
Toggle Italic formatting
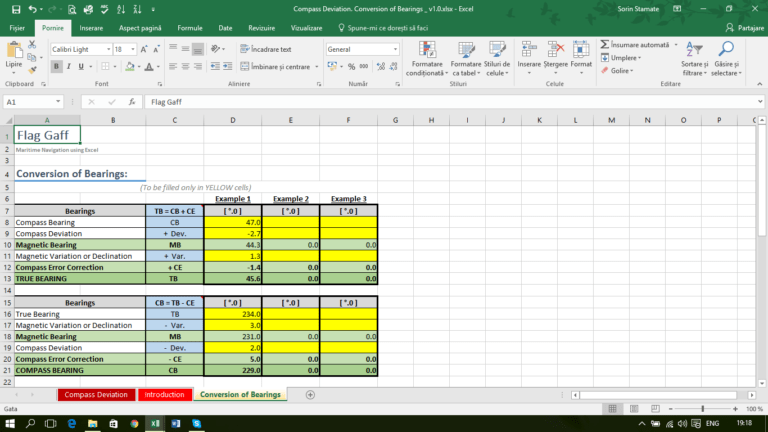[x=70, y=66]
